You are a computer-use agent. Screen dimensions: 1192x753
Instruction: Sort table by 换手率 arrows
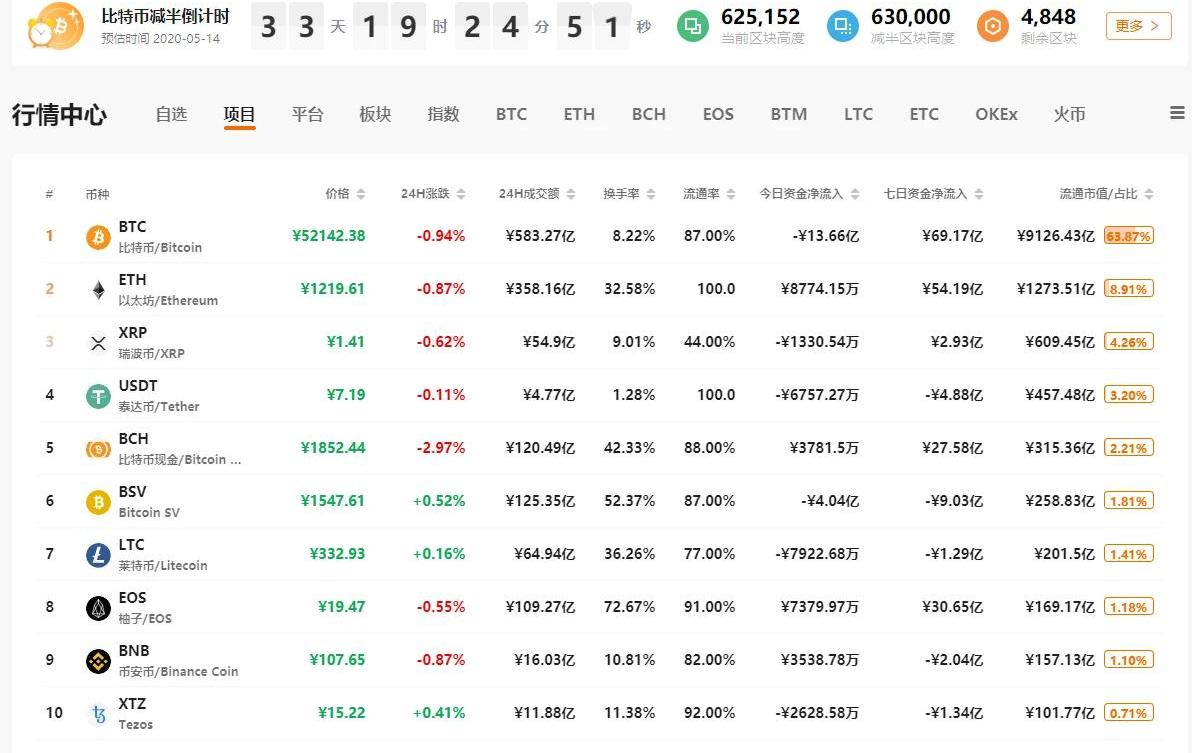[x=651, y=195]
